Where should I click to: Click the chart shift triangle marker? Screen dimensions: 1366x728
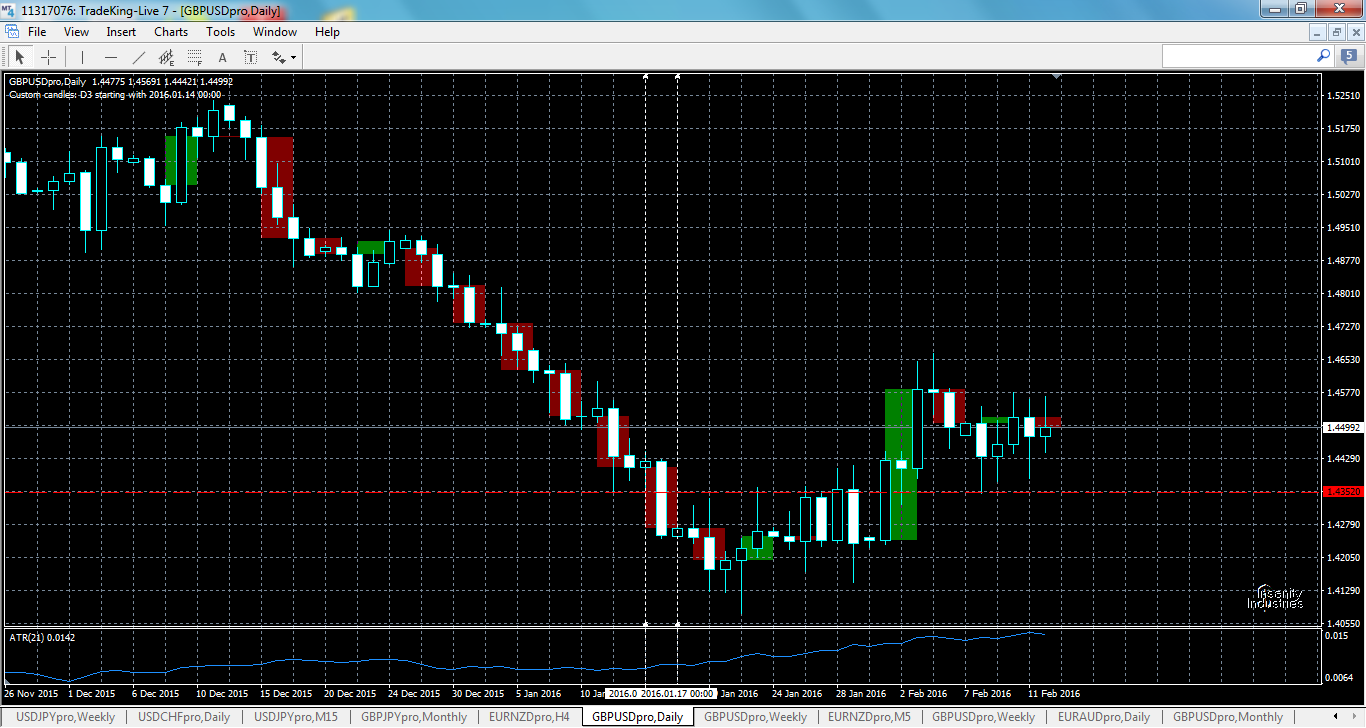[x=1057, y=75]
